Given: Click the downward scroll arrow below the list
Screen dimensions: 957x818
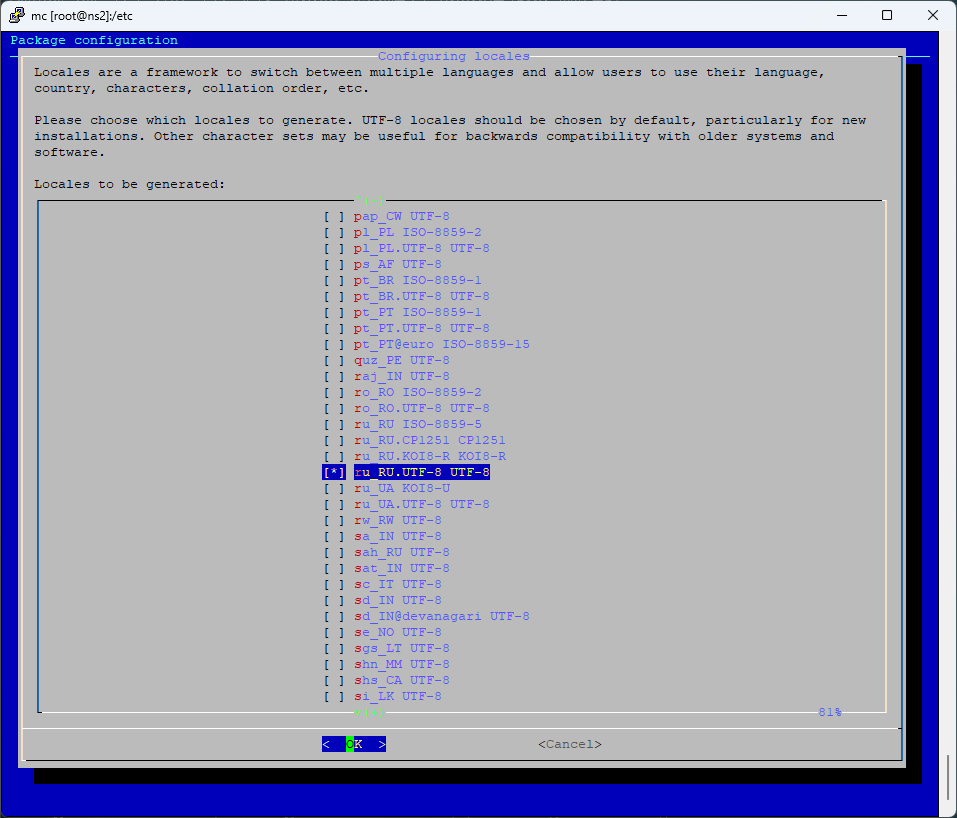Looking at the screenshot, I should (359, 712).
